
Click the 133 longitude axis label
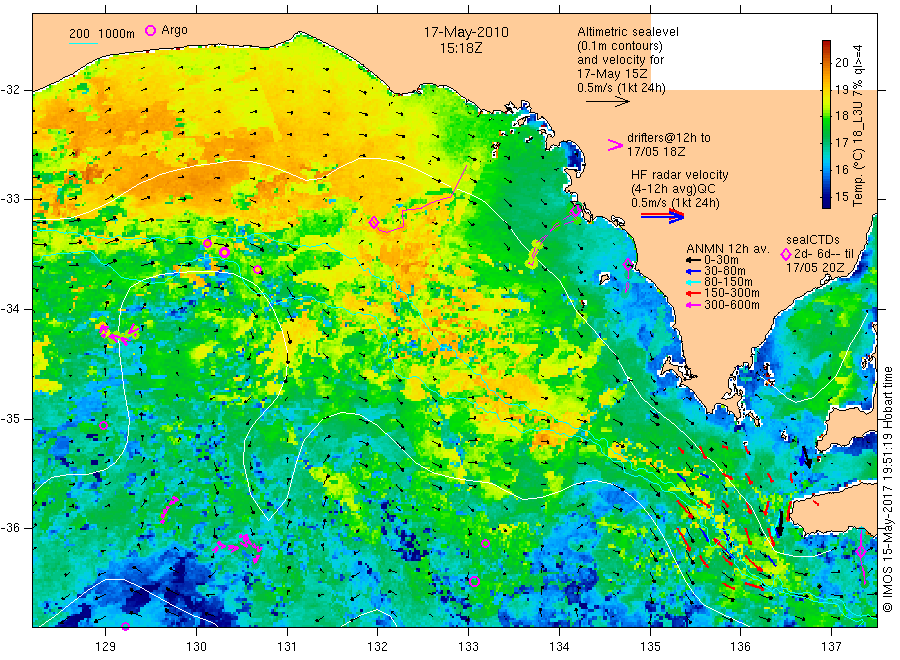(468, 647)
